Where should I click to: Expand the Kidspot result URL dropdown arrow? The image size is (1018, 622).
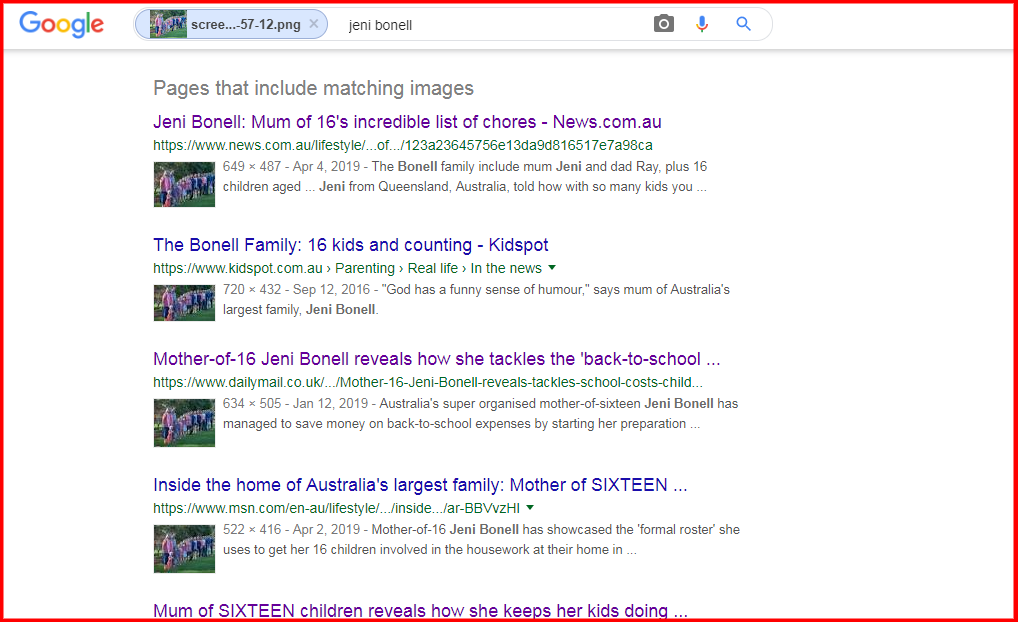coord(552,267)
